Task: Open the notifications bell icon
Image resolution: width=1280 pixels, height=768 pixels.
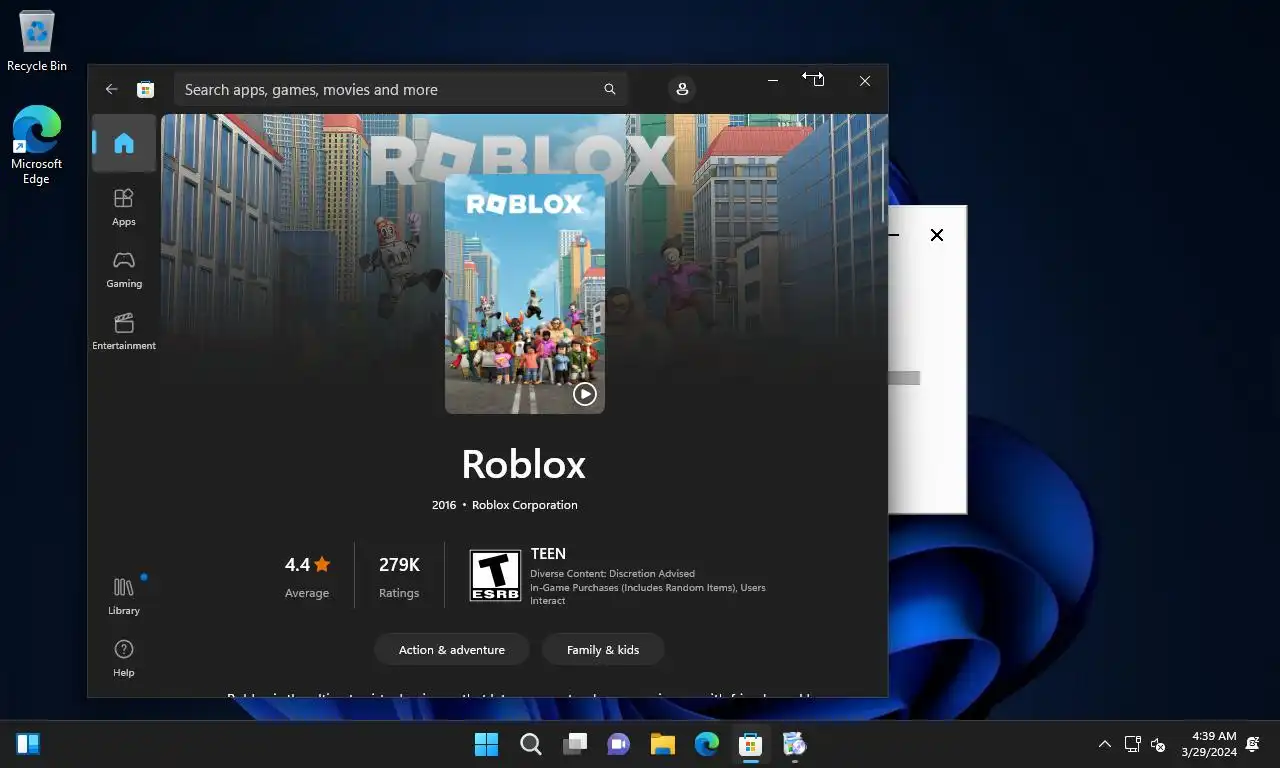Action: click(1254, 744)
